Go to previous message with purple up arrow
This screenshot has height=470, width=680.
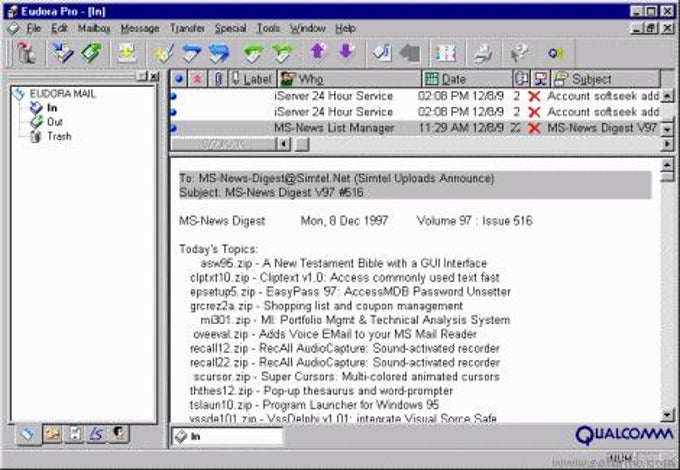[318, 52]
